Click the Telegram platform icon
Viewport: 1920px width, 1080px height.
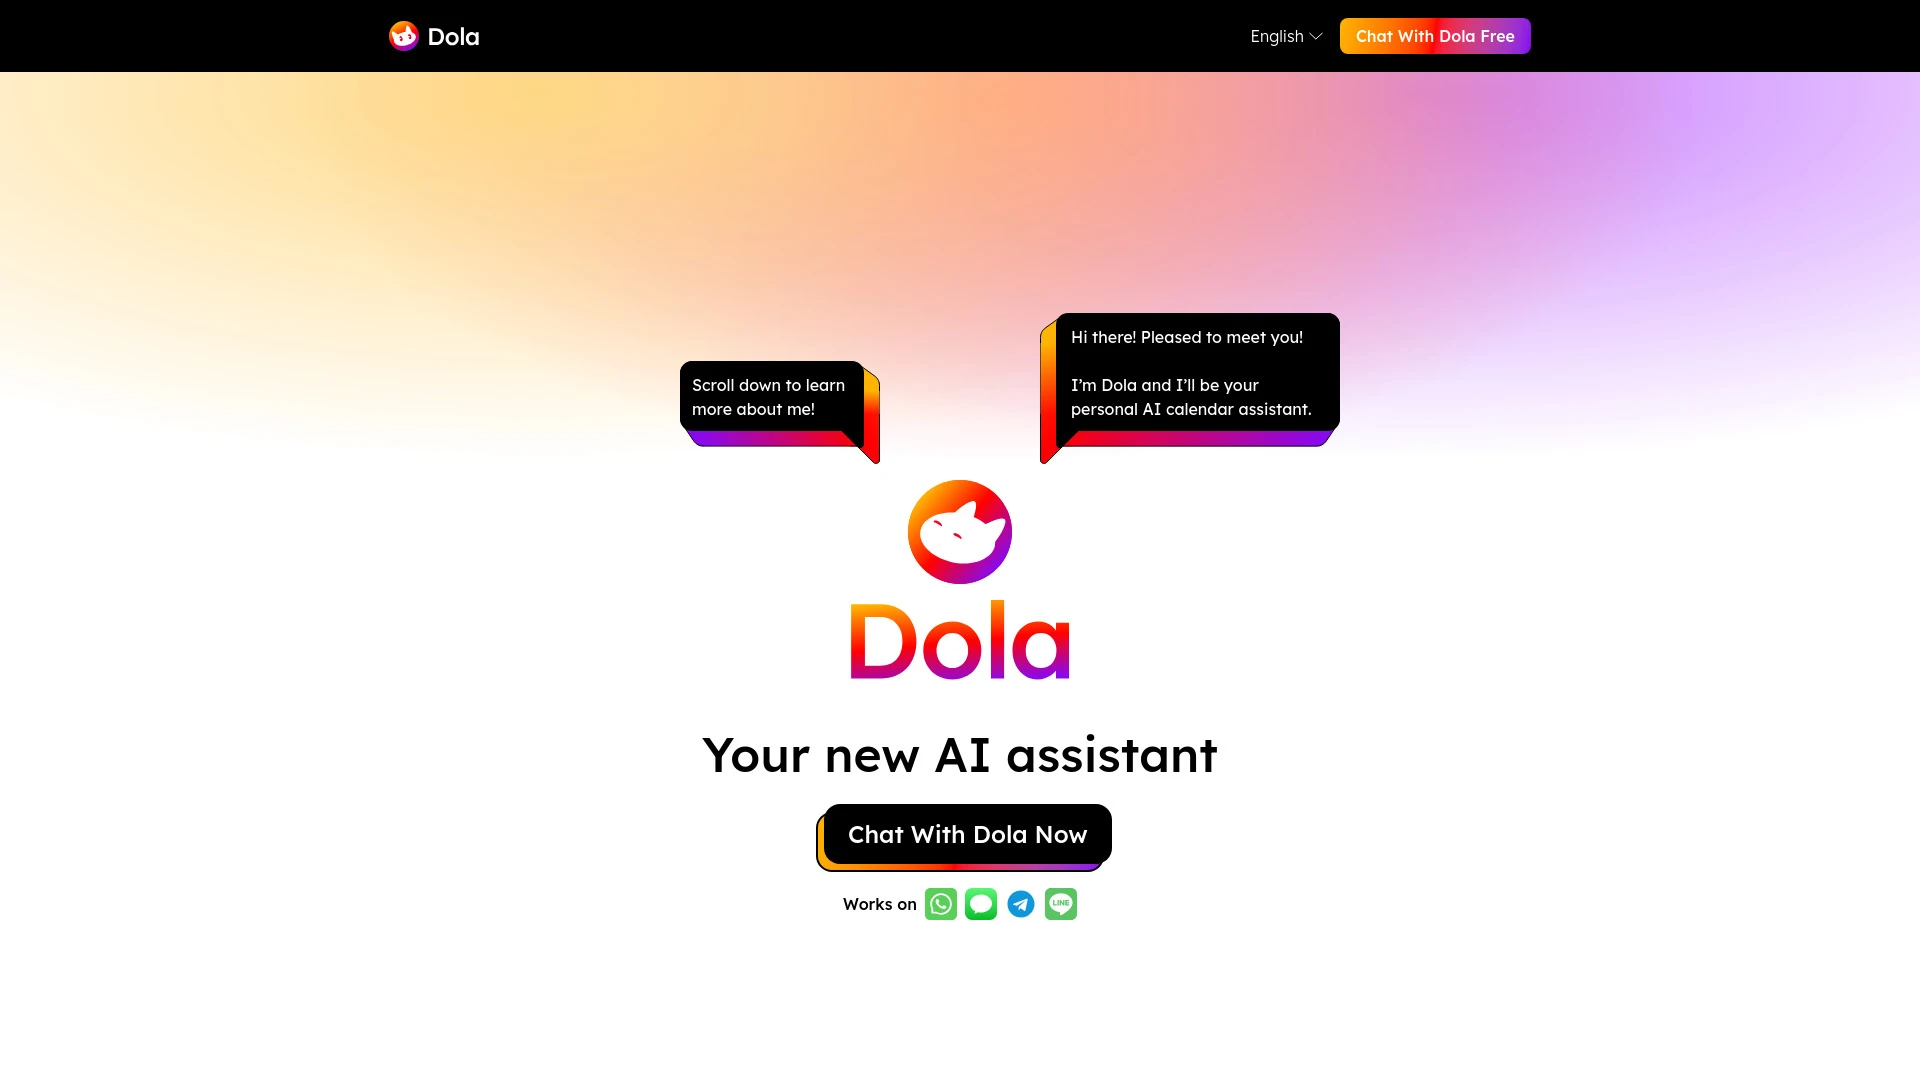click(1021, 903)
